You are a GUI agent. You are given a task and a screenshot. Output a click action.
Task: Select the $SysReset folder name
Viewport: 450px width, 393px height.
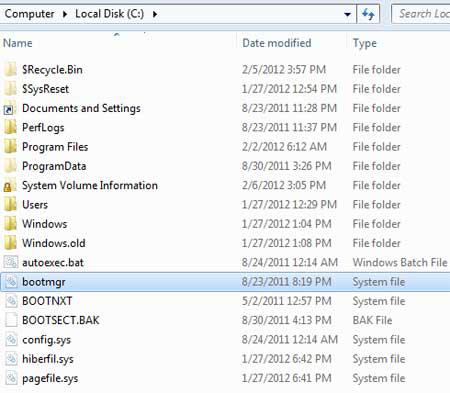click(45, 89)
